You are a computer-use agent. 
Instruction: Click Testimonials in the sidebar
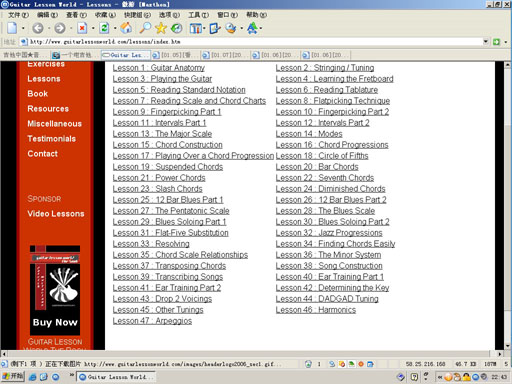pyautogui.click(x=52, y=139)
